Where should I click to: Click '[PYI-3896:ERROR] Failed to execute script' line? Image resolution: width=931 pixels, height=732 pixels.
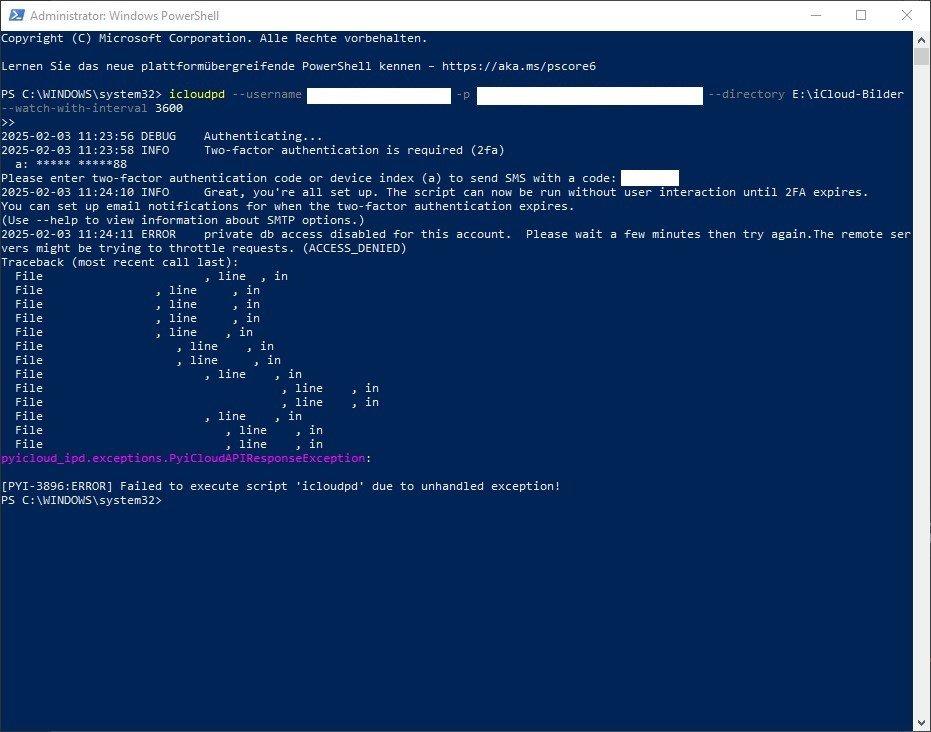pos(280,486)
